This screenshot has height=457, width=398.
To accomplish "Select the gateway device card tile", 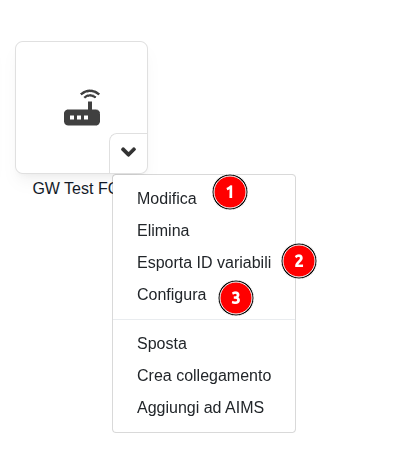I will [x=81, y=107].
